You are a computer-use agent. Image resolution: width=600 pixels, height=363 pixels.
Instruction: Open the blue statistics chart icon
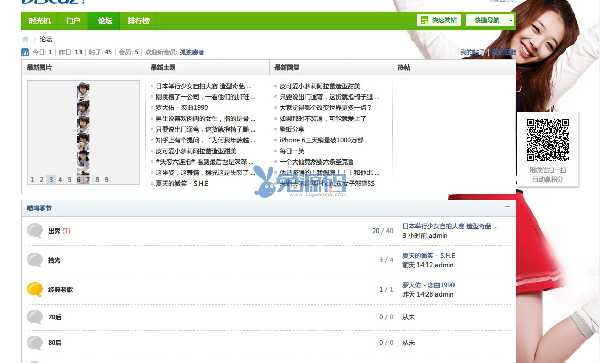coord(25,52)
